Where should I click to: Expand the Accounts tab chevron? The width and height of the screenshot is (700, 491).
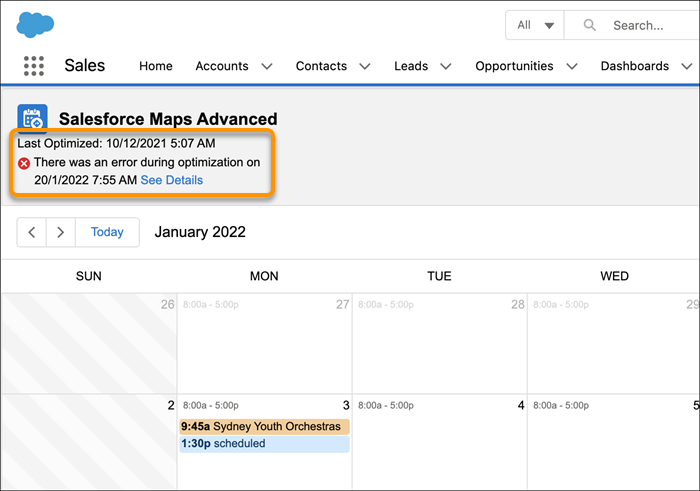click(267, 67)
